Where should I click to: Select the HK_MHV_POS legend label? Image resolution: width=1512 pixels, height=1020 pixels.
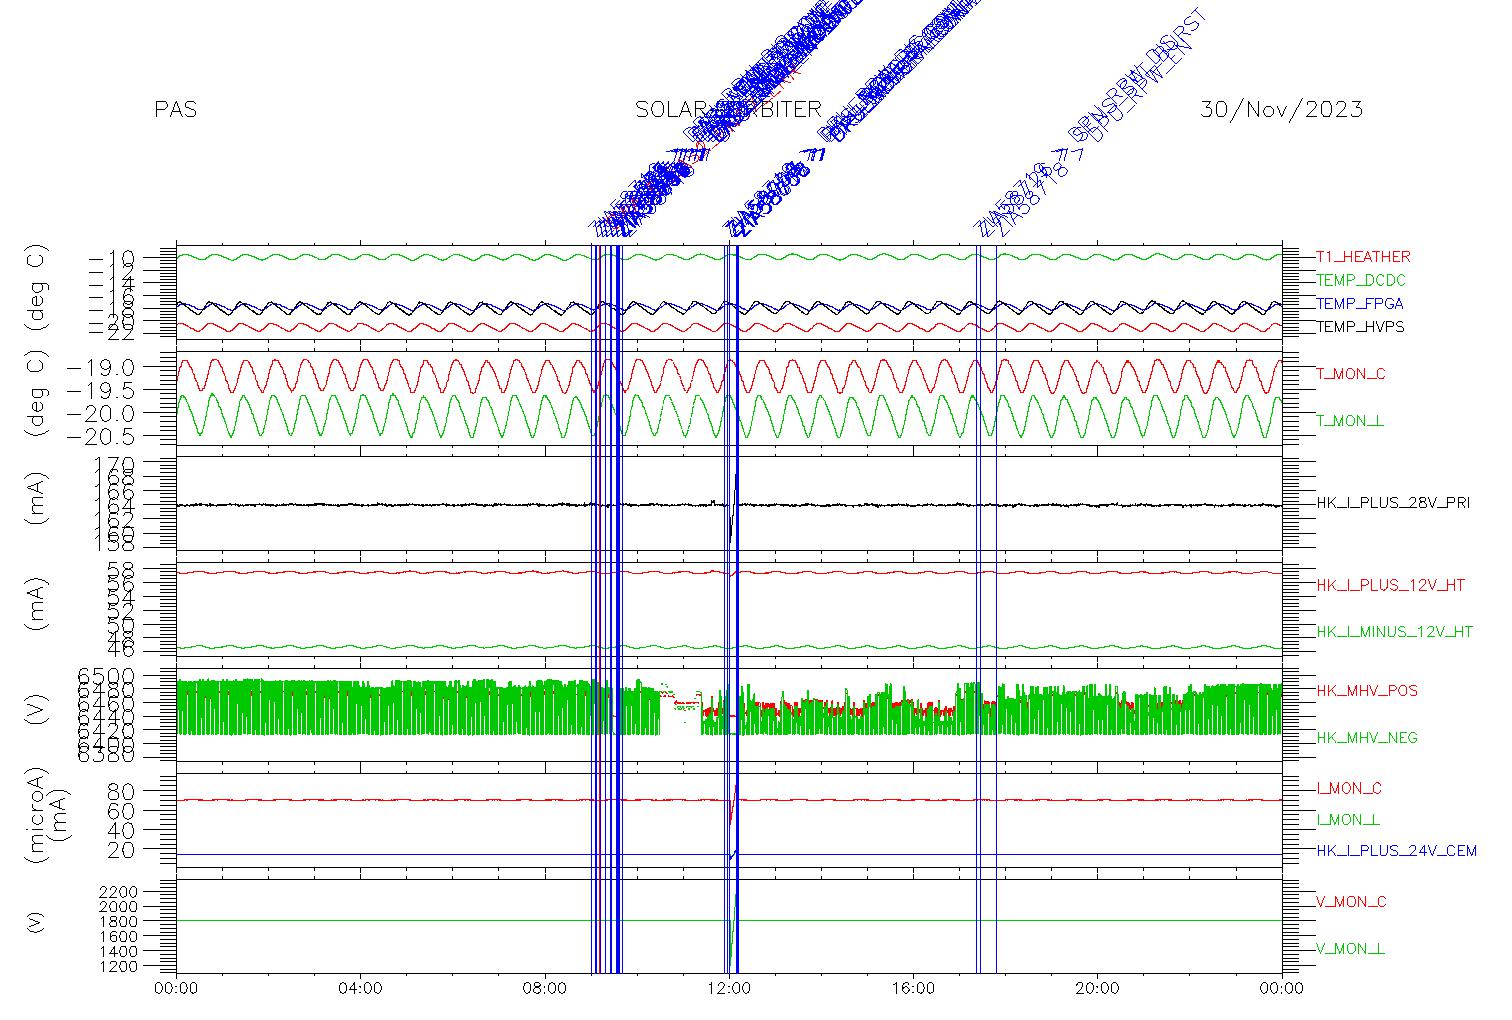[1367, 691]
